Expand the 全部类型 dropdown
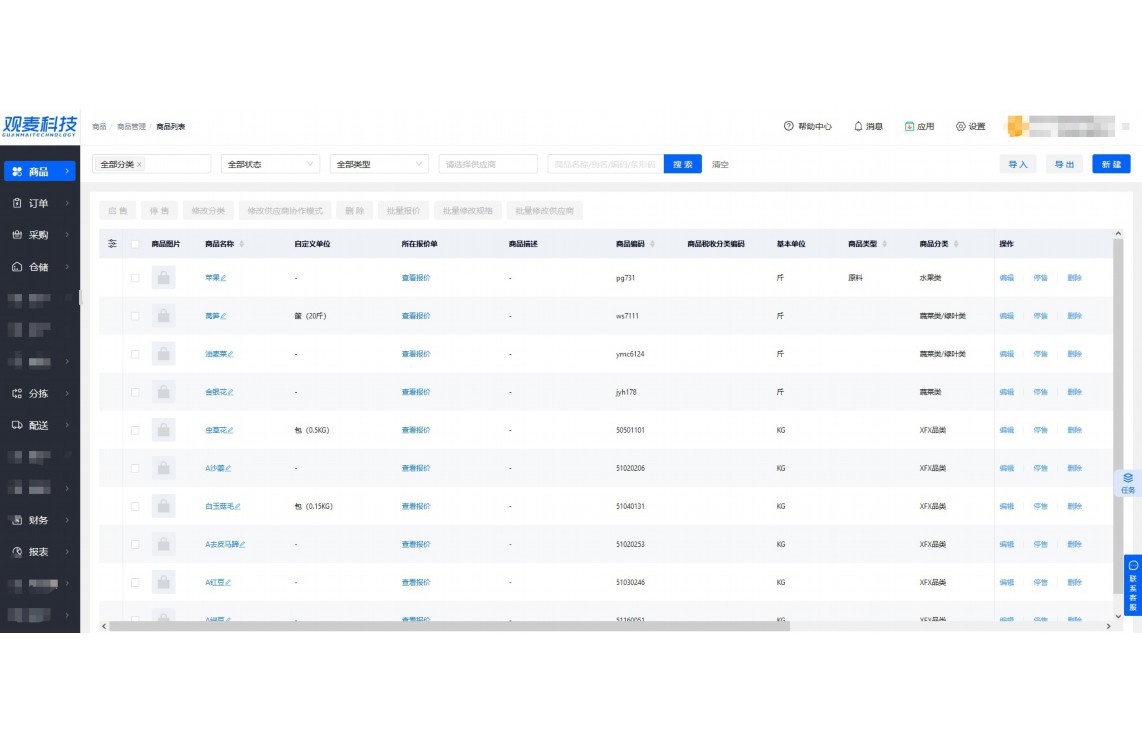The height and width of the screenshot is (742, 1142). click(378, 164)
